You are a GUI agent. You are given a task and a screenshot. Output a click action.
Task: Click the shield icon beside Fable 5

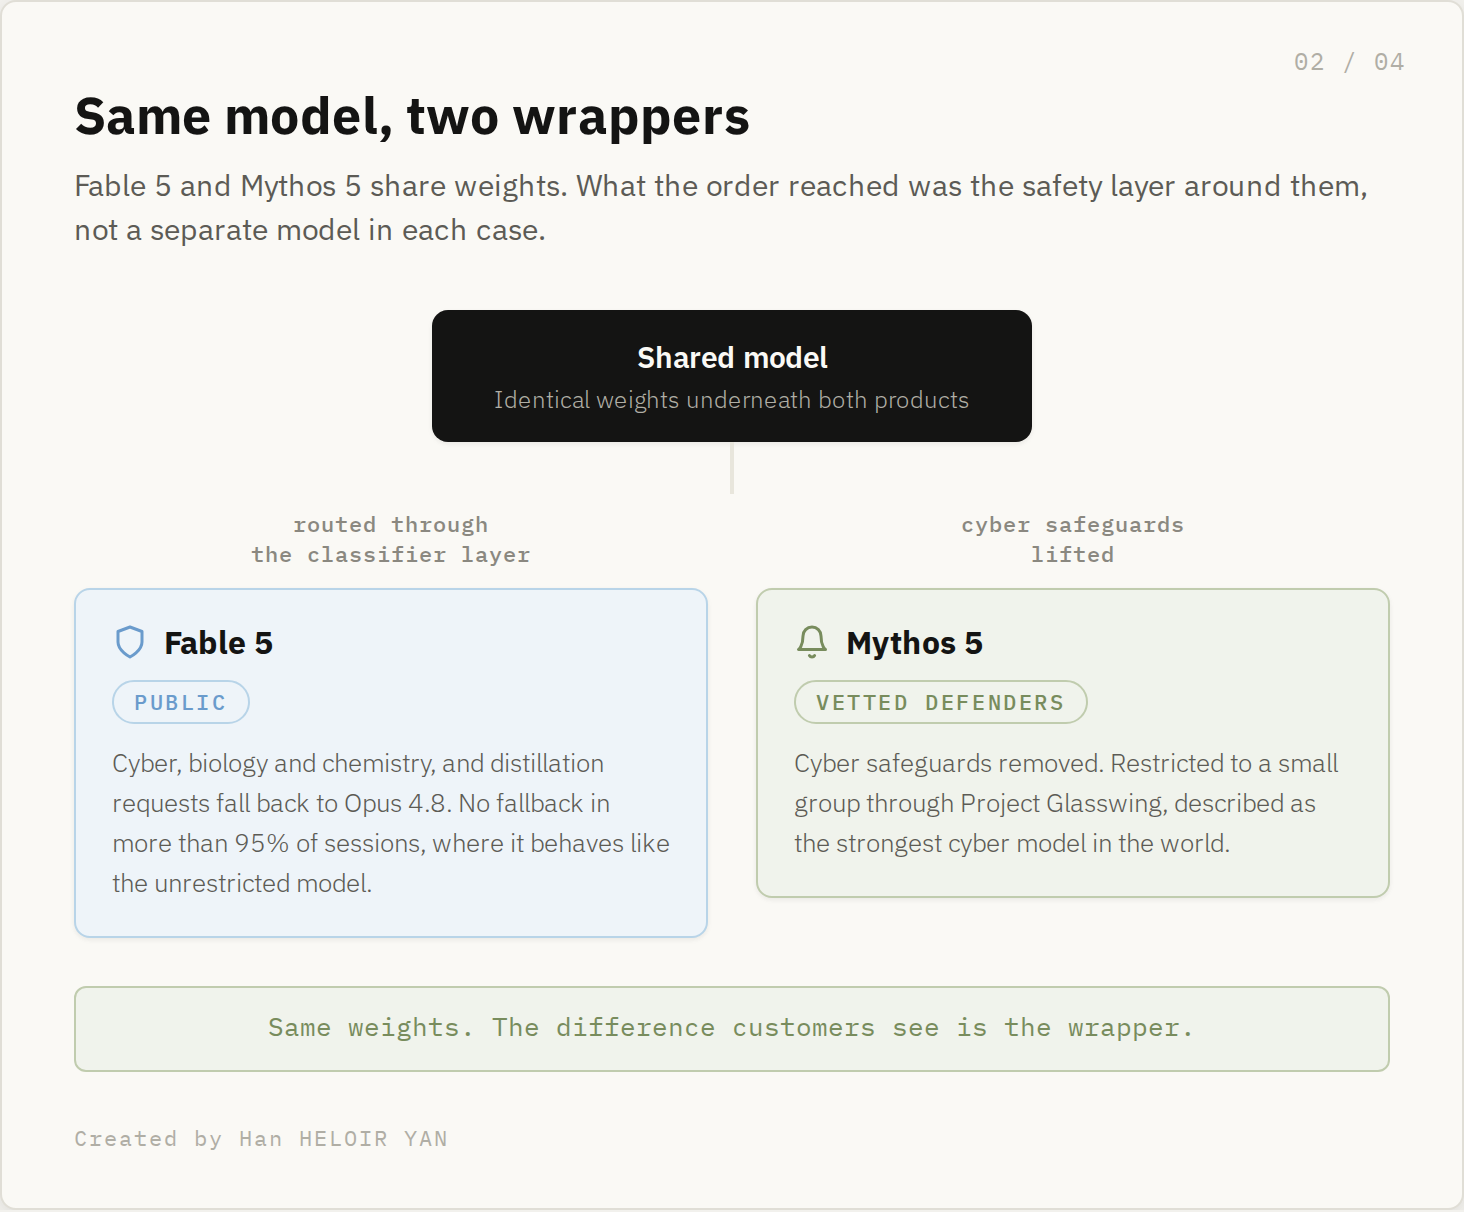pyautogui.click(x=130, y=642)
